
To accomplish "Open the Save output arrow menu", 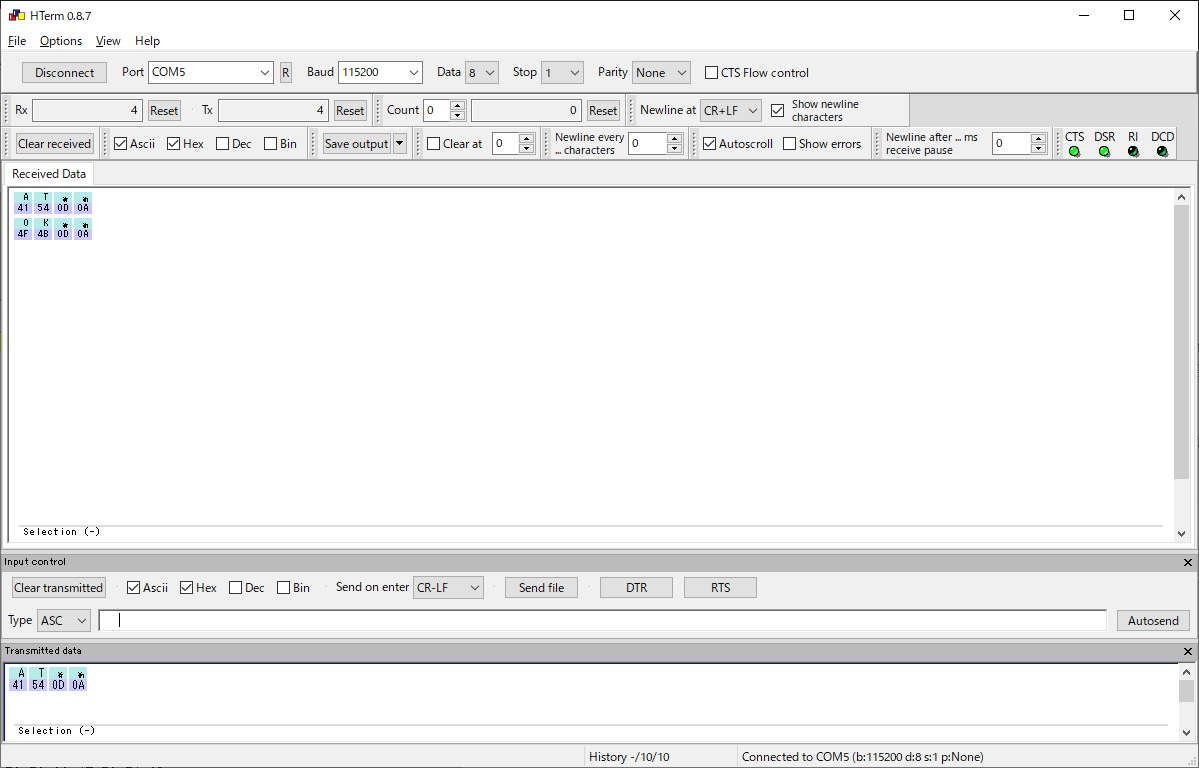I will (400, 144).
